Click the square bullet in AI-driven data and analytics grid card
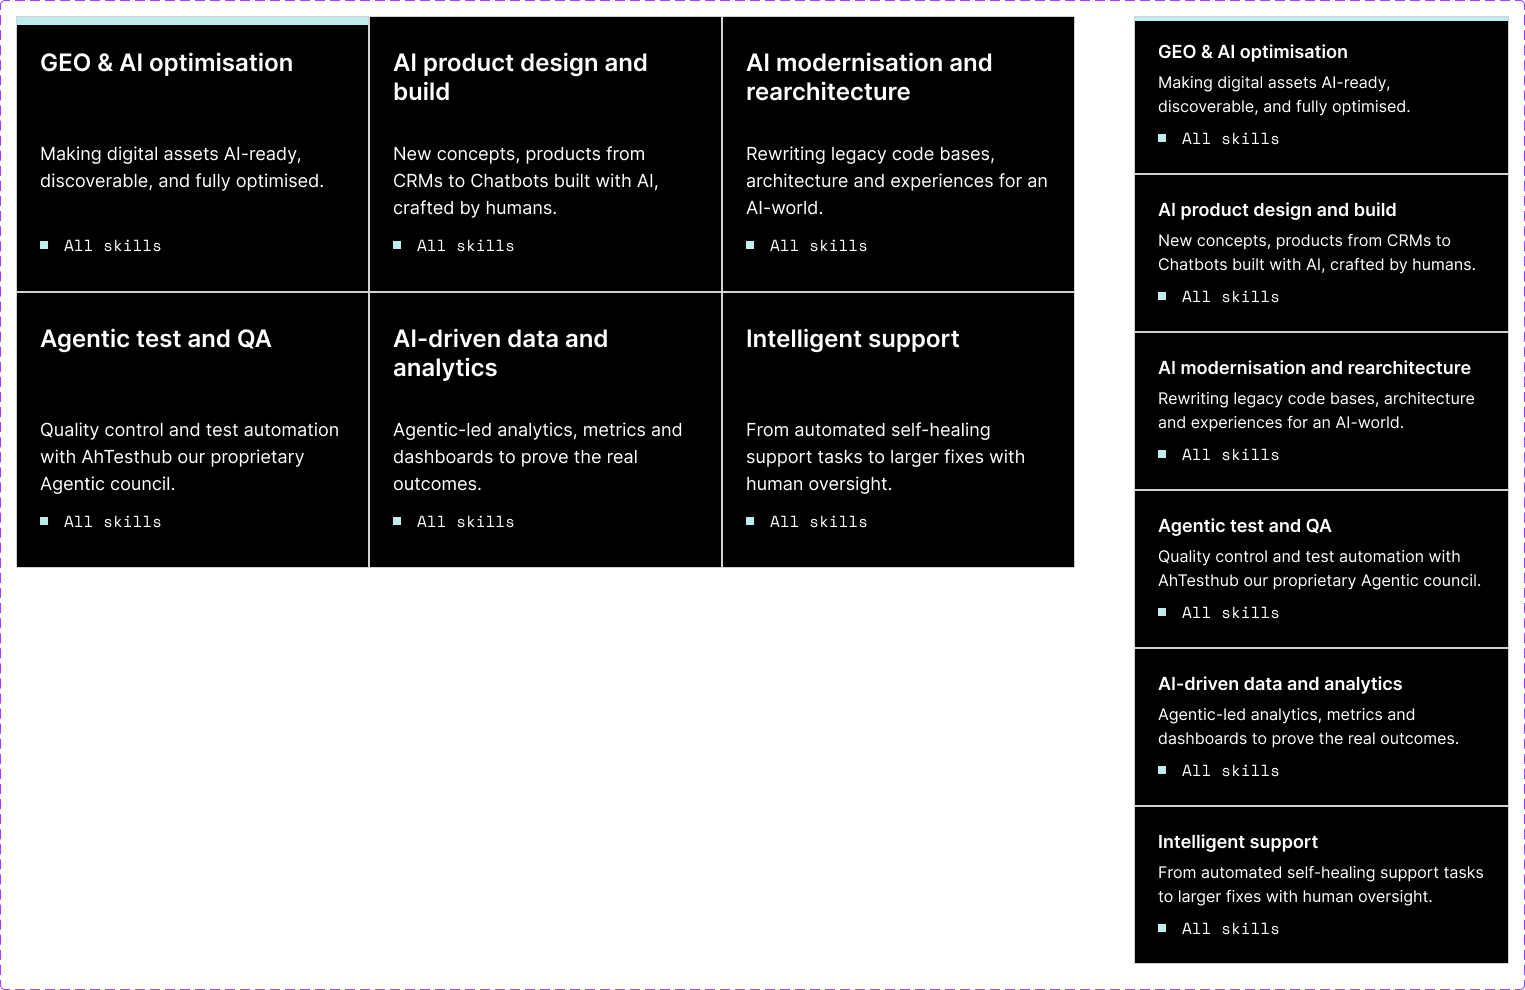Viewport: 1525px width, 990px height. [397, 521]
